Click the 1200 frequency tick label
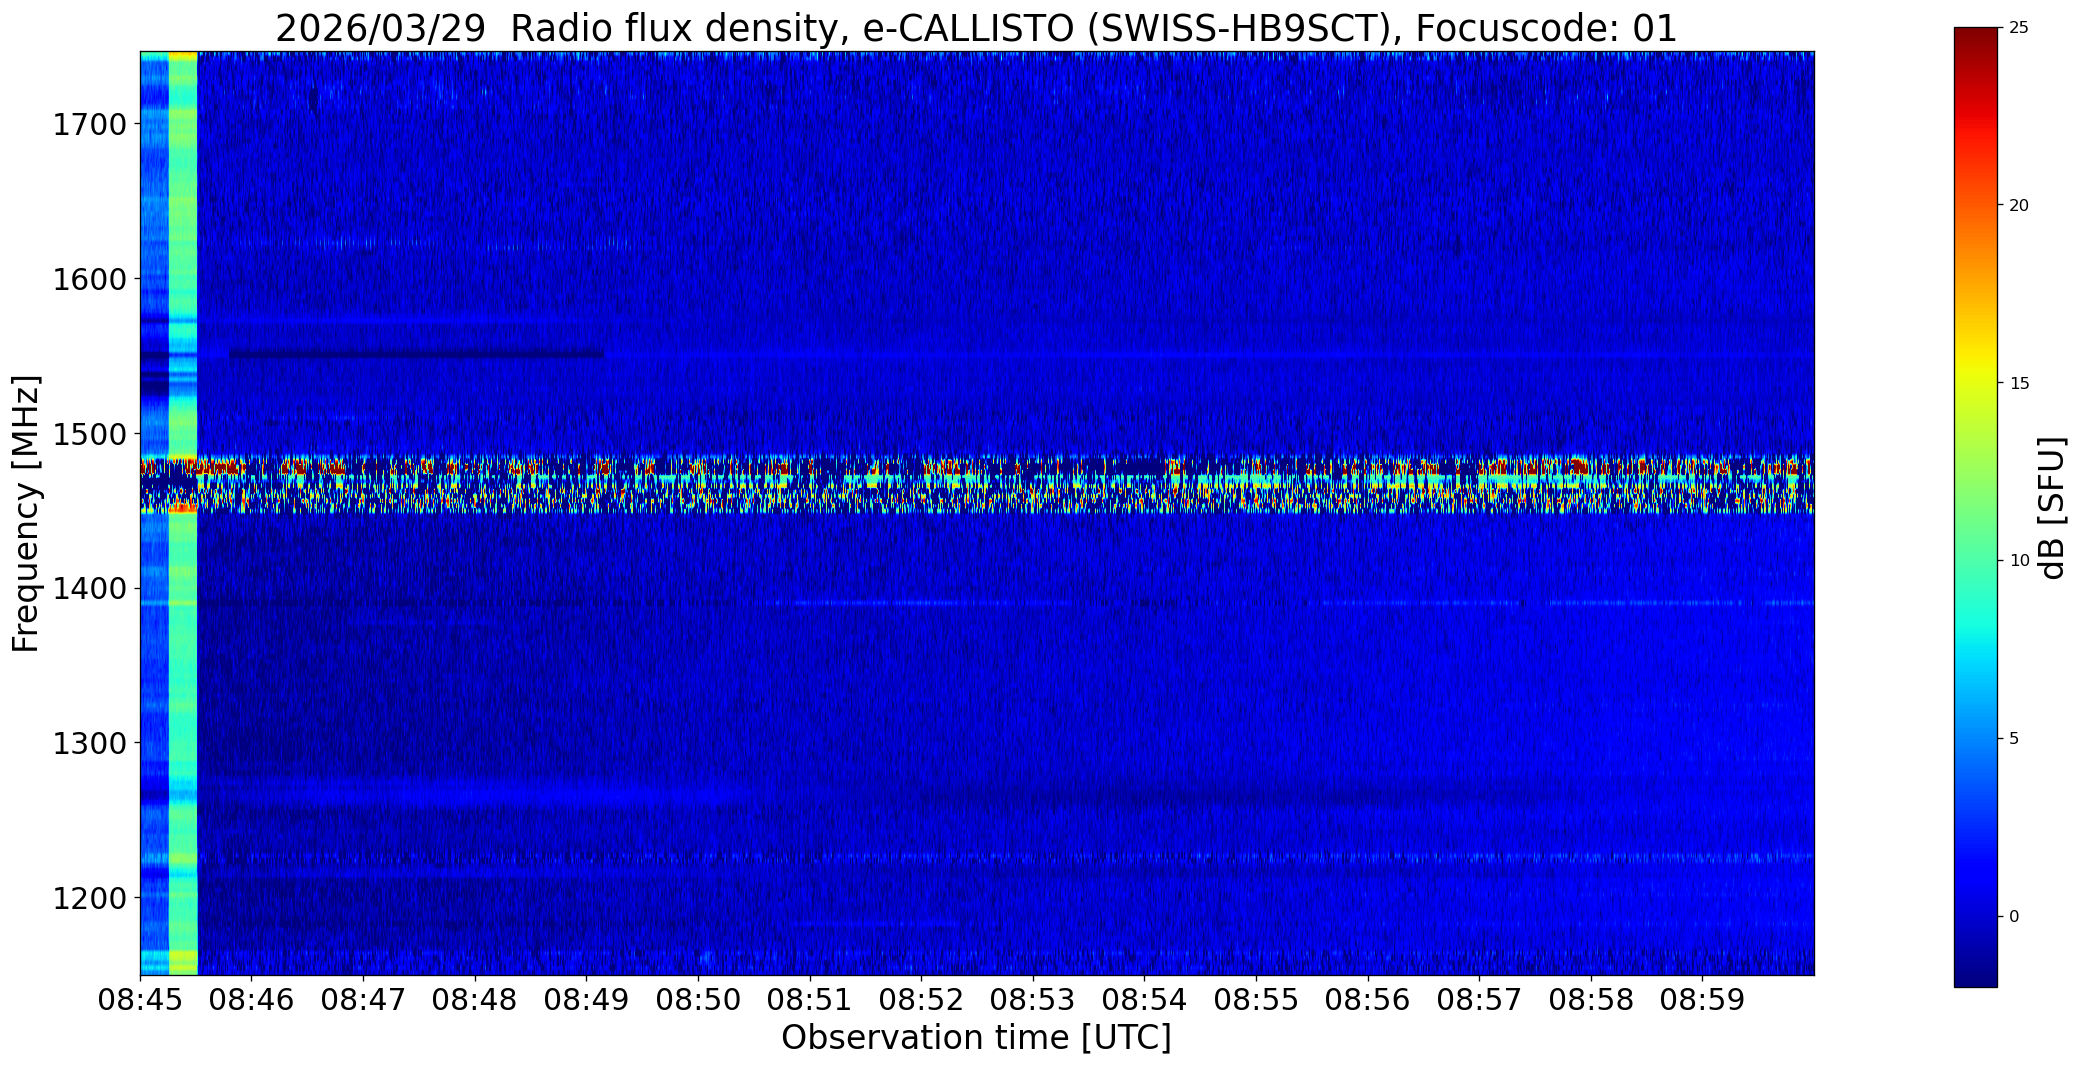 [89, 898]
